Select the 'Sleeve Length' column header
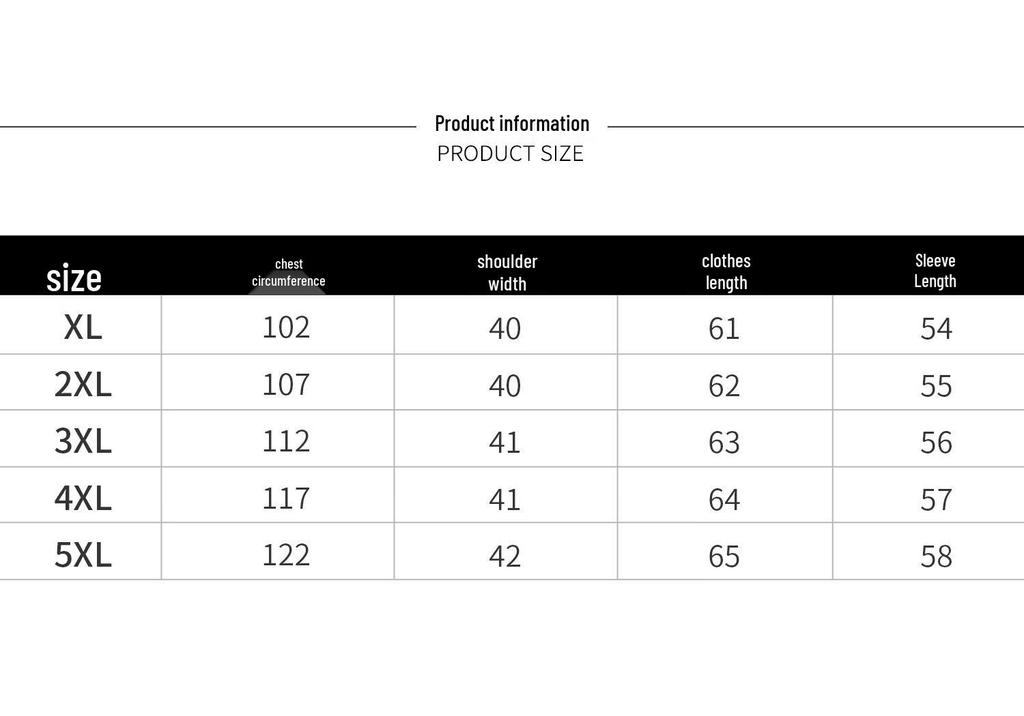Screen dimensions: 1024x716 pyautogui.click(x=935, y=270)
